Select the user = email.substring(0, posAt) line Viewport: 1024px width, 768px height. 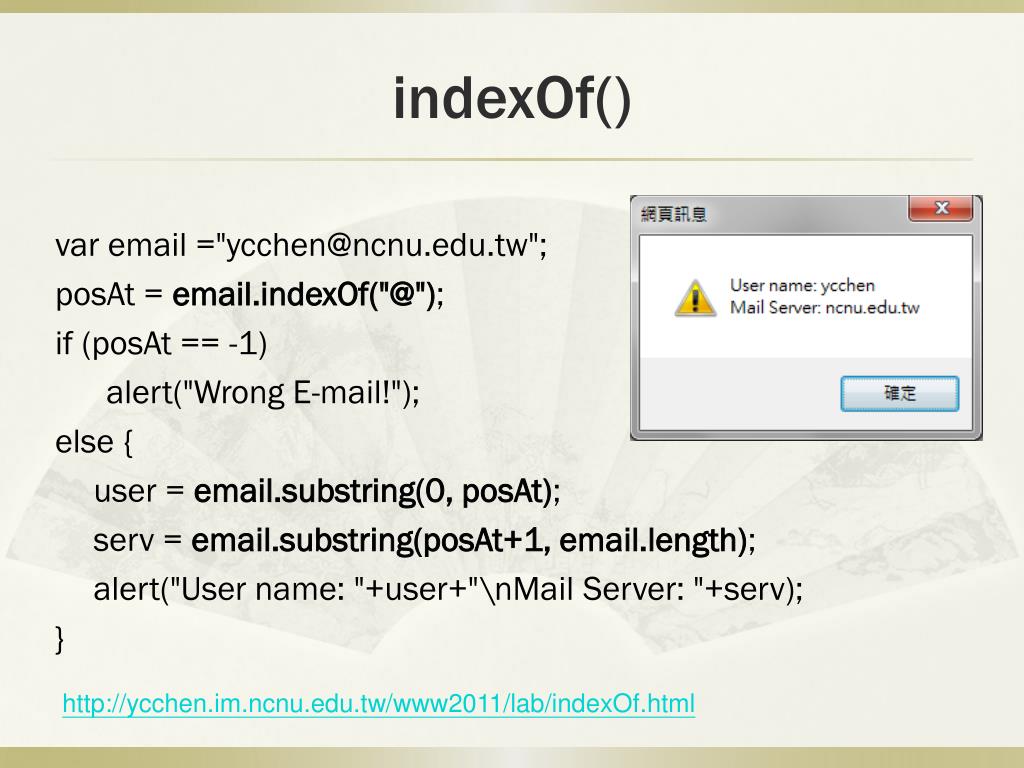pyautogui.click(x=327, y=491)
